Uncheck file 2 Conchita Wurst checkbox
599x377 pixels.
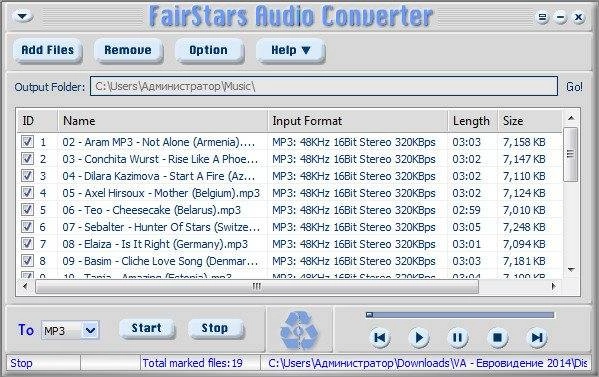tap(27, 159)
